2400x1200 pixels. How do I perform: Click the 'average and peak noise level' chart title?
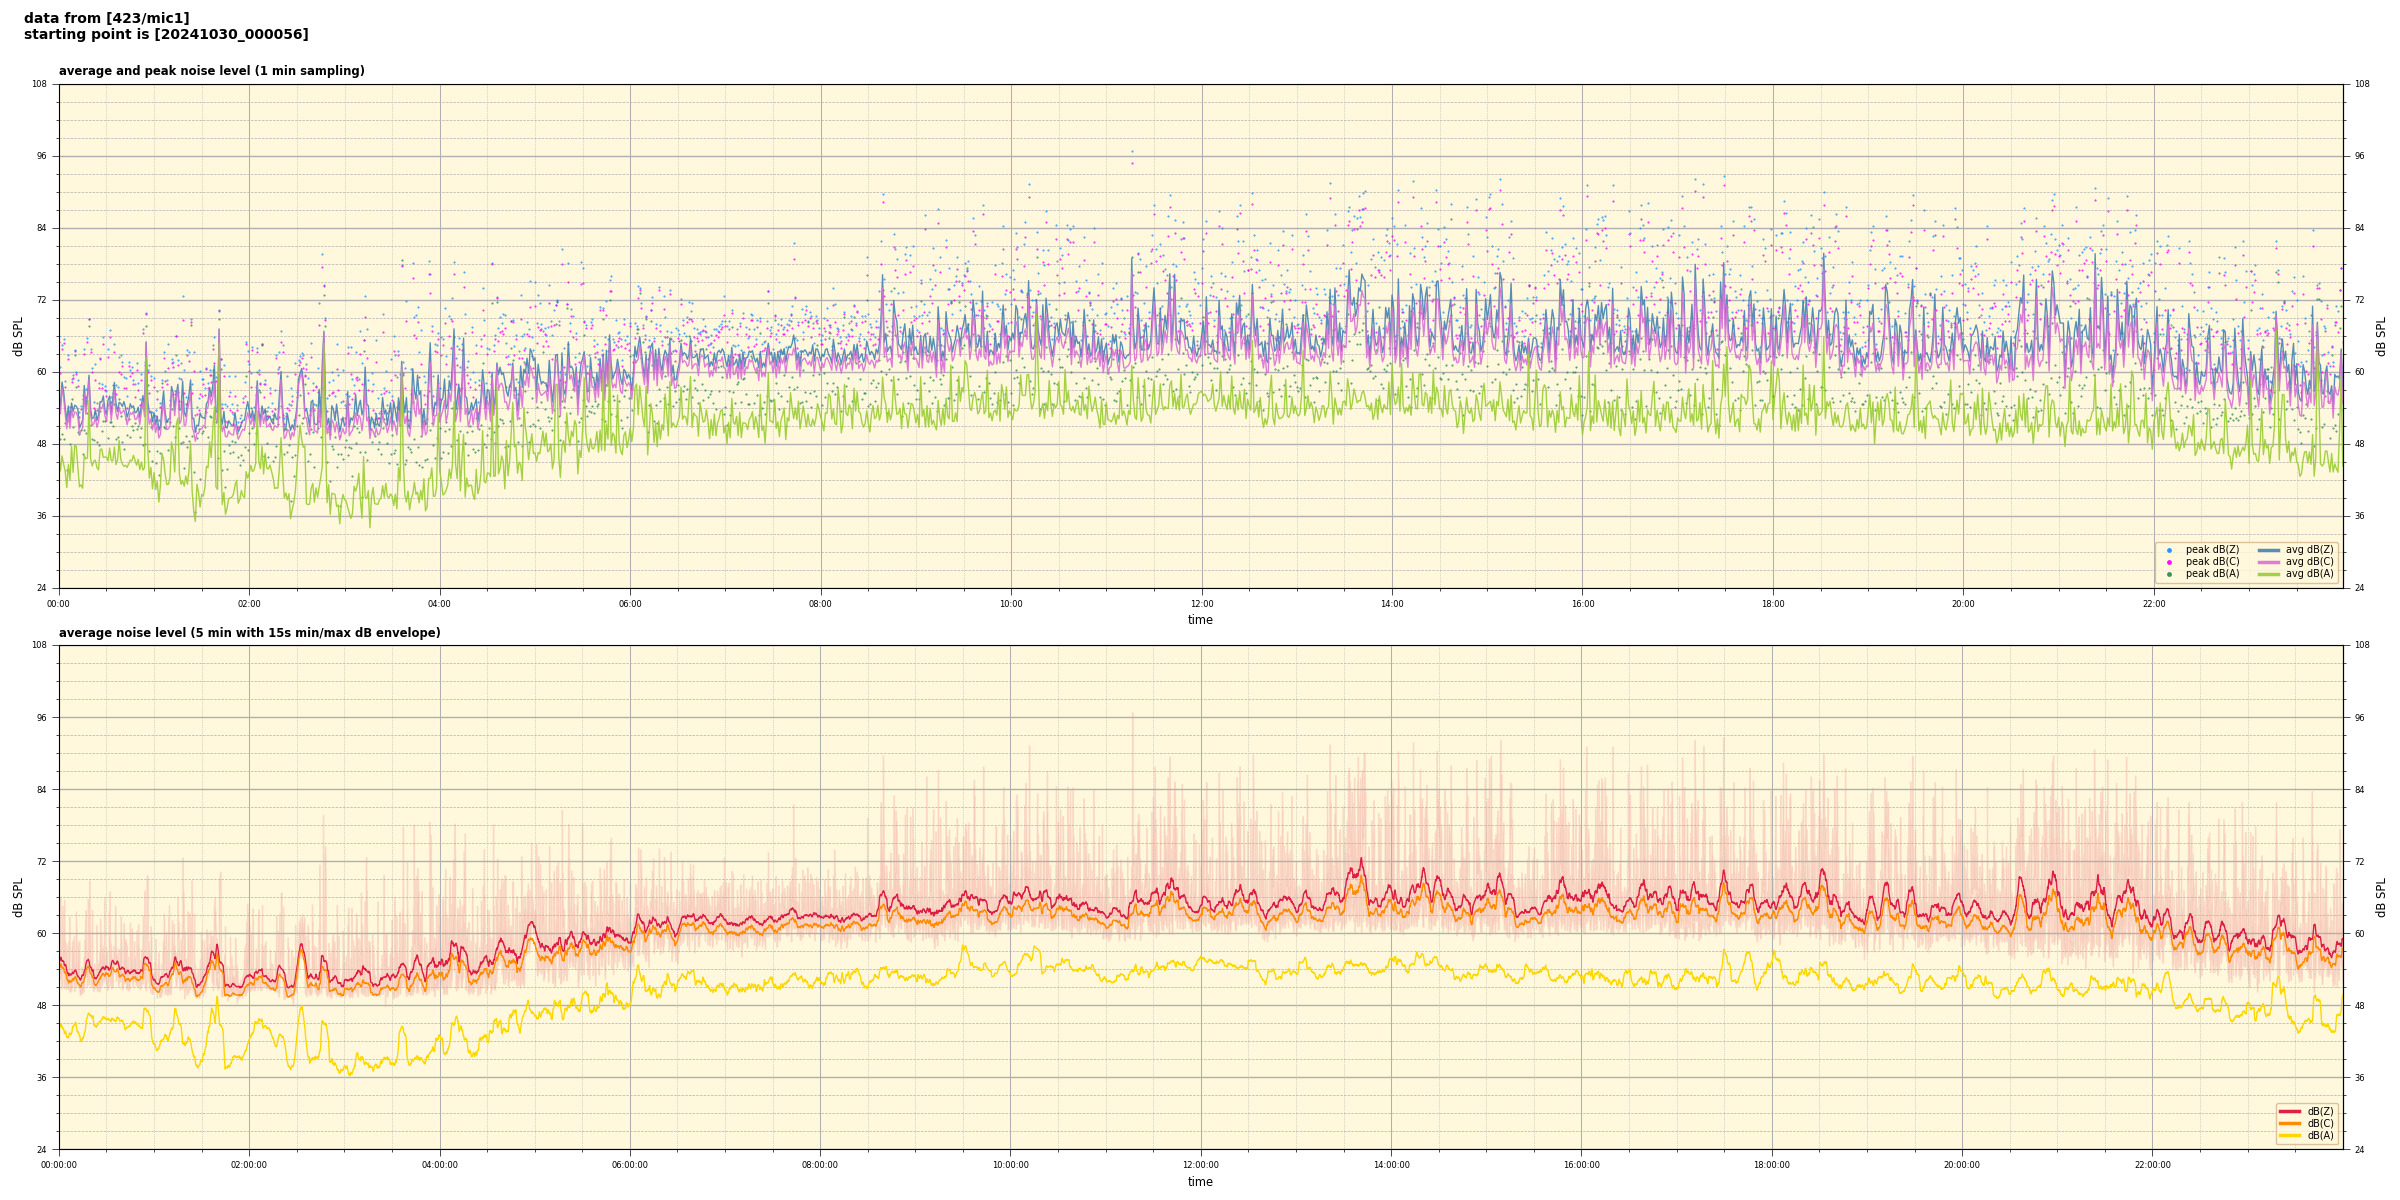[211, 71]
